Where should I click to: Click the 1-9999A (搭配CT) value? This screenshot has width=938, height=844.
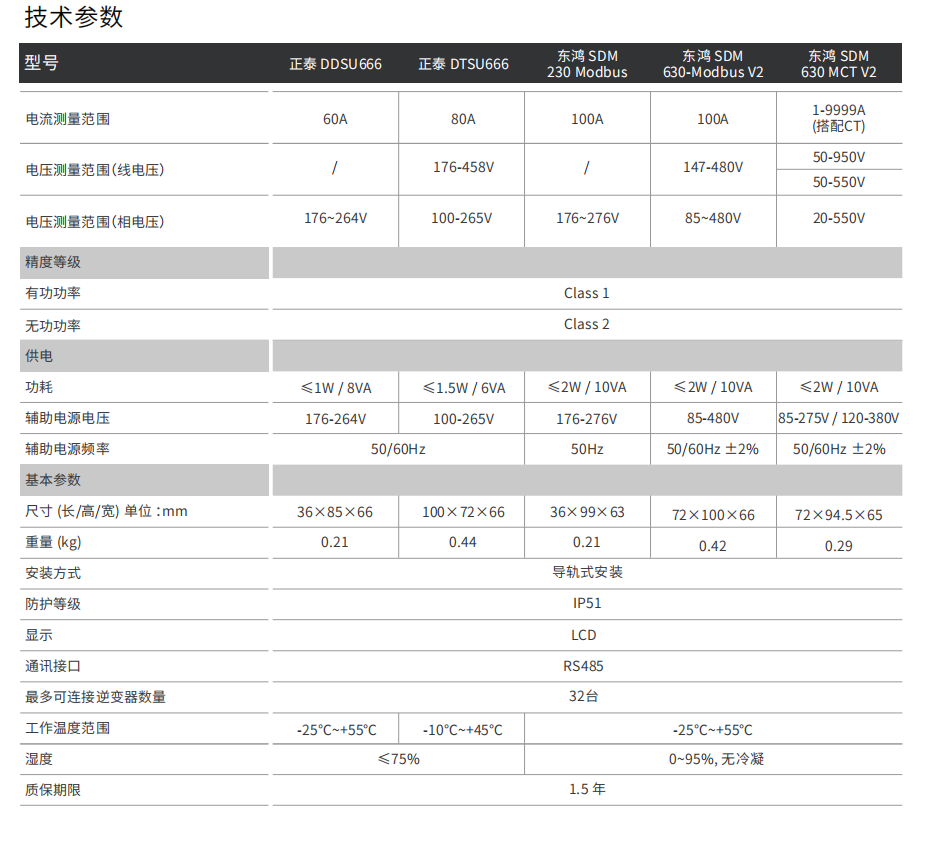click(839, 118)
